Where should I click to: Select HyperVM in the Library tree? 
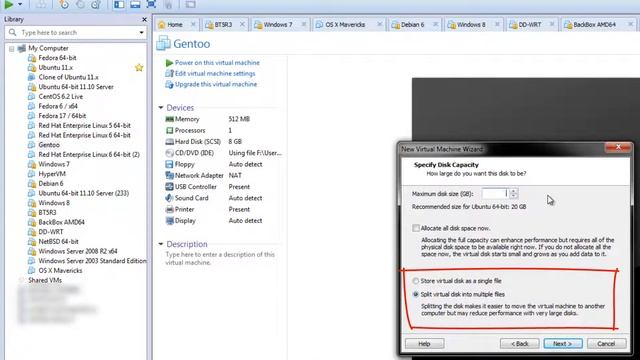point(52,174)
